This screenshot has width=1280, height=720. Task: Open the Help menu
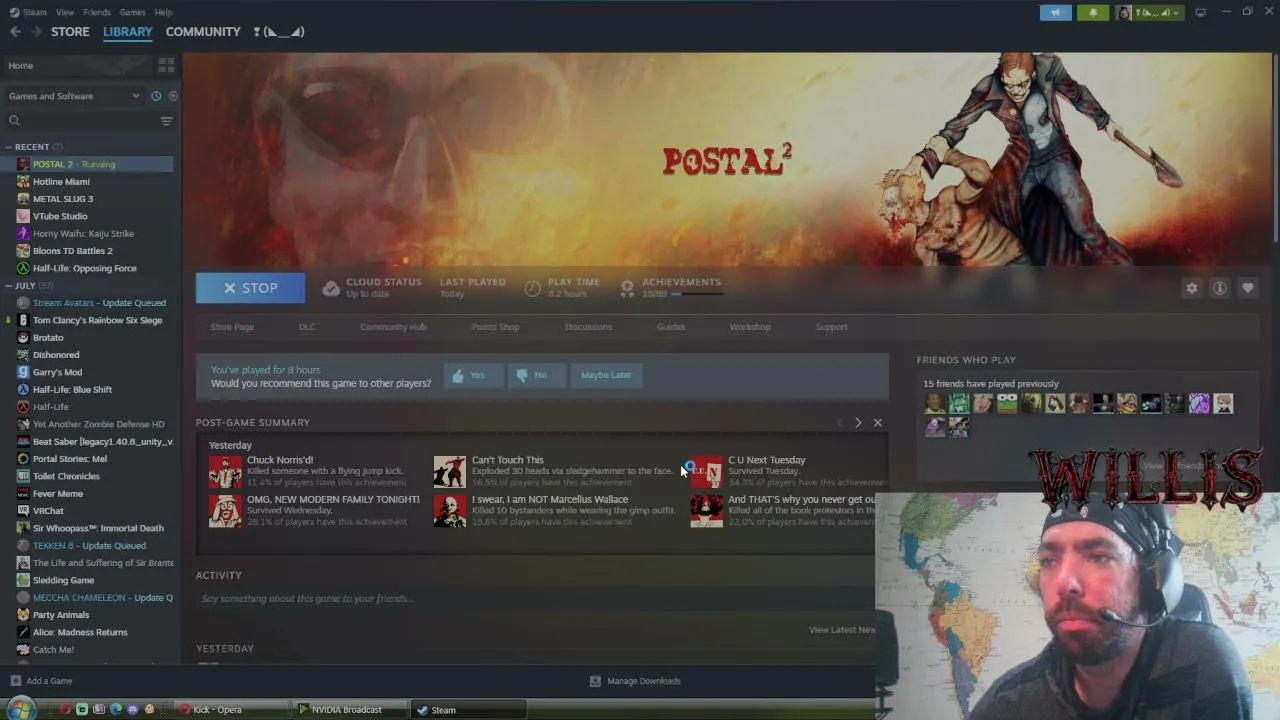tap(163, 12)
